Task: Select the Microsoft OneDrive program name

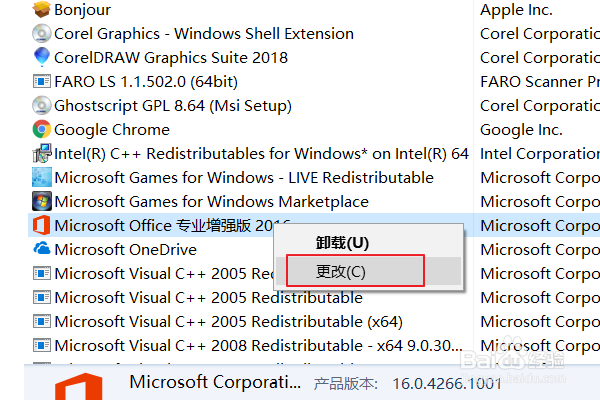Action: tap(125, 249)
